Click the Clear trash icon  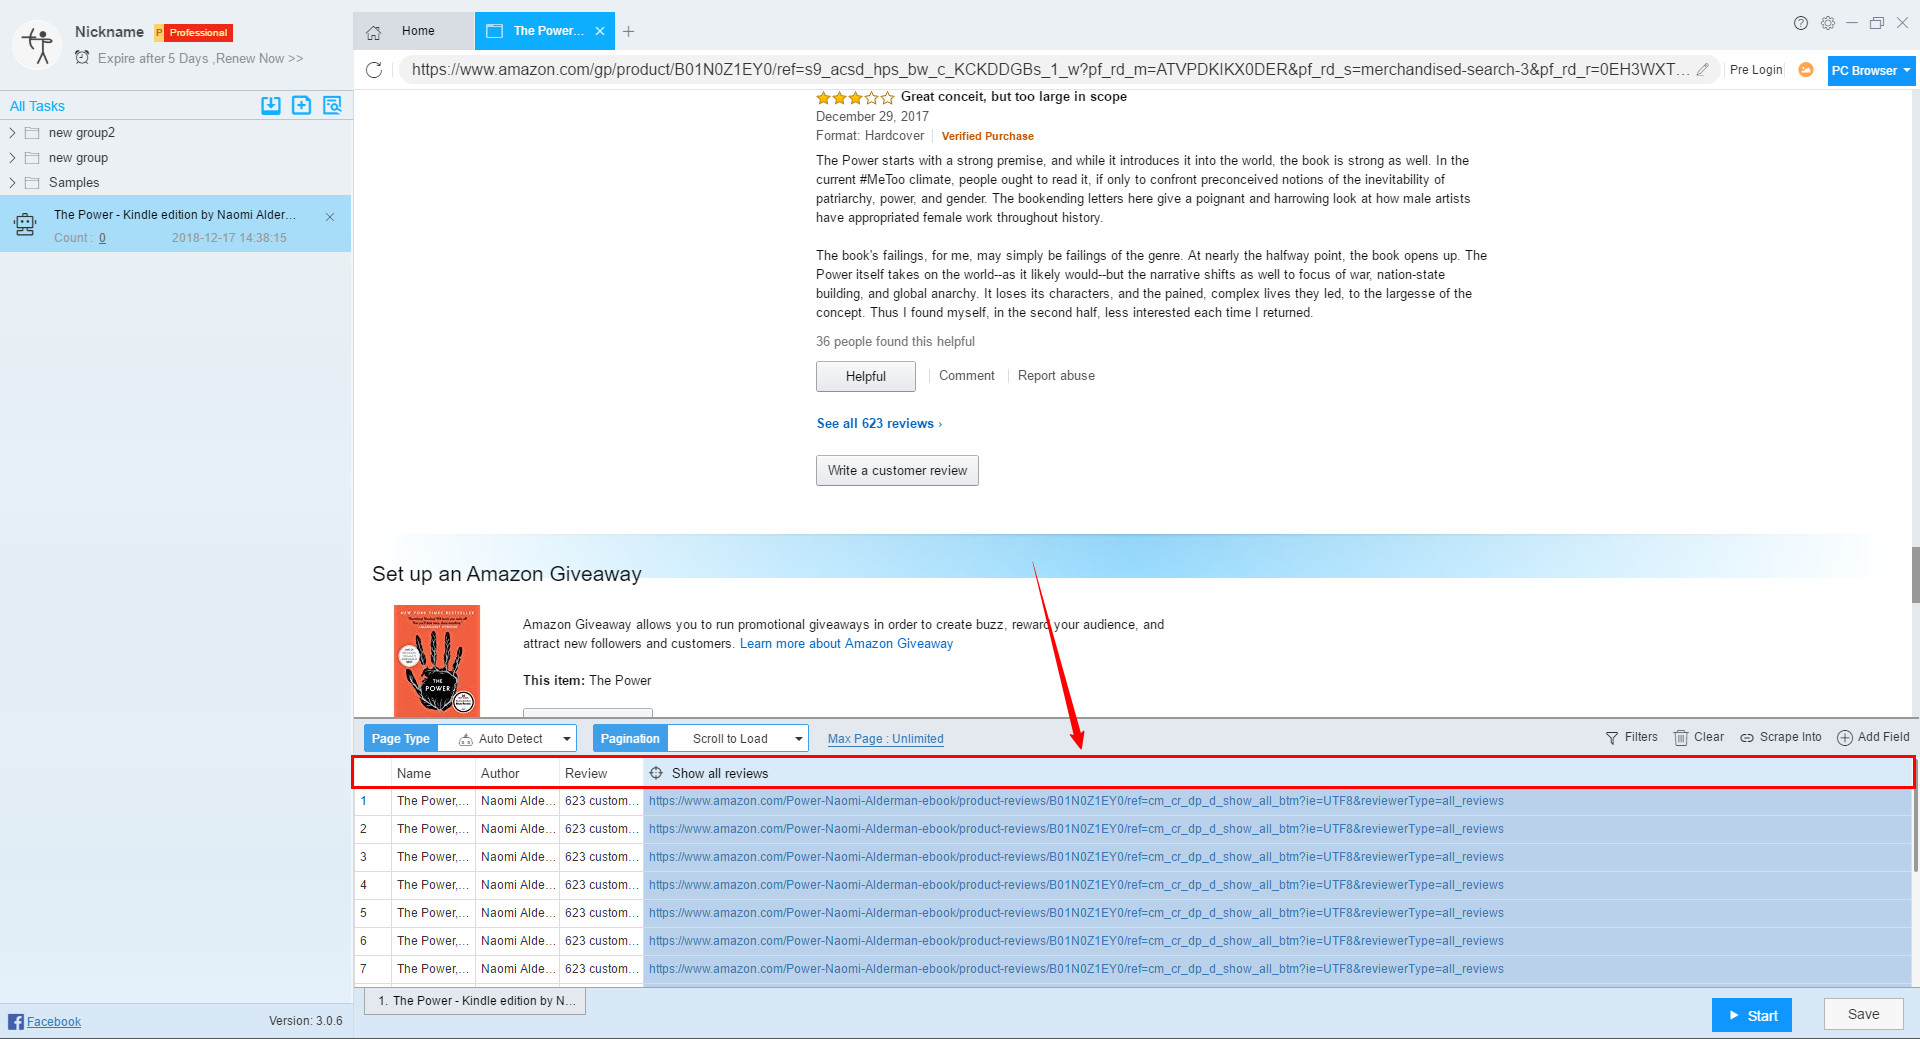point(1681,738)
